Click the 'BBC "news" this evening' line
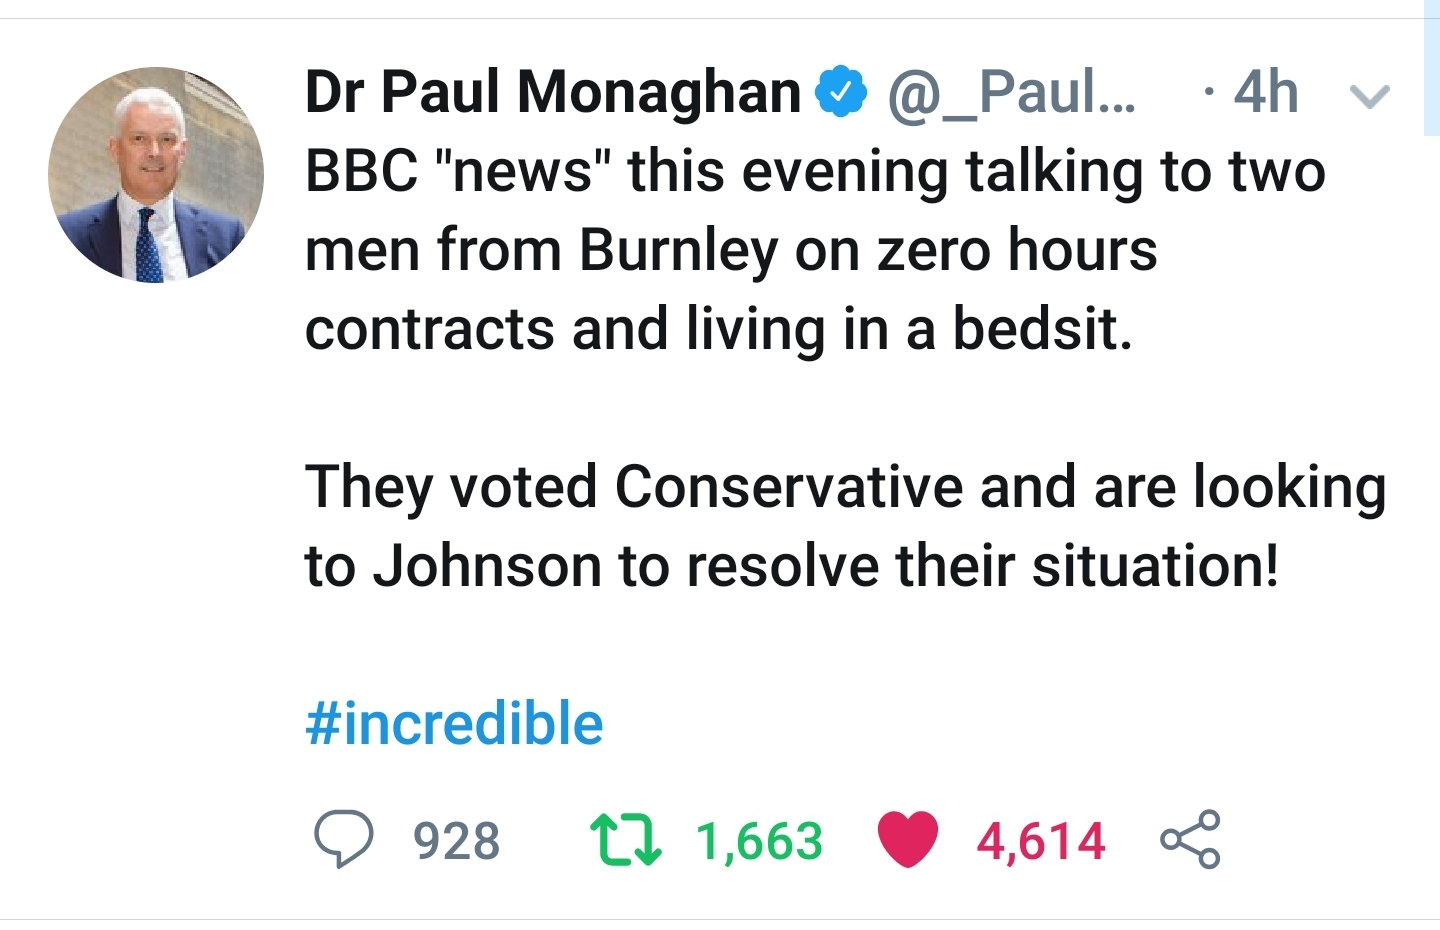The image size is (1440, 930). 815,171
